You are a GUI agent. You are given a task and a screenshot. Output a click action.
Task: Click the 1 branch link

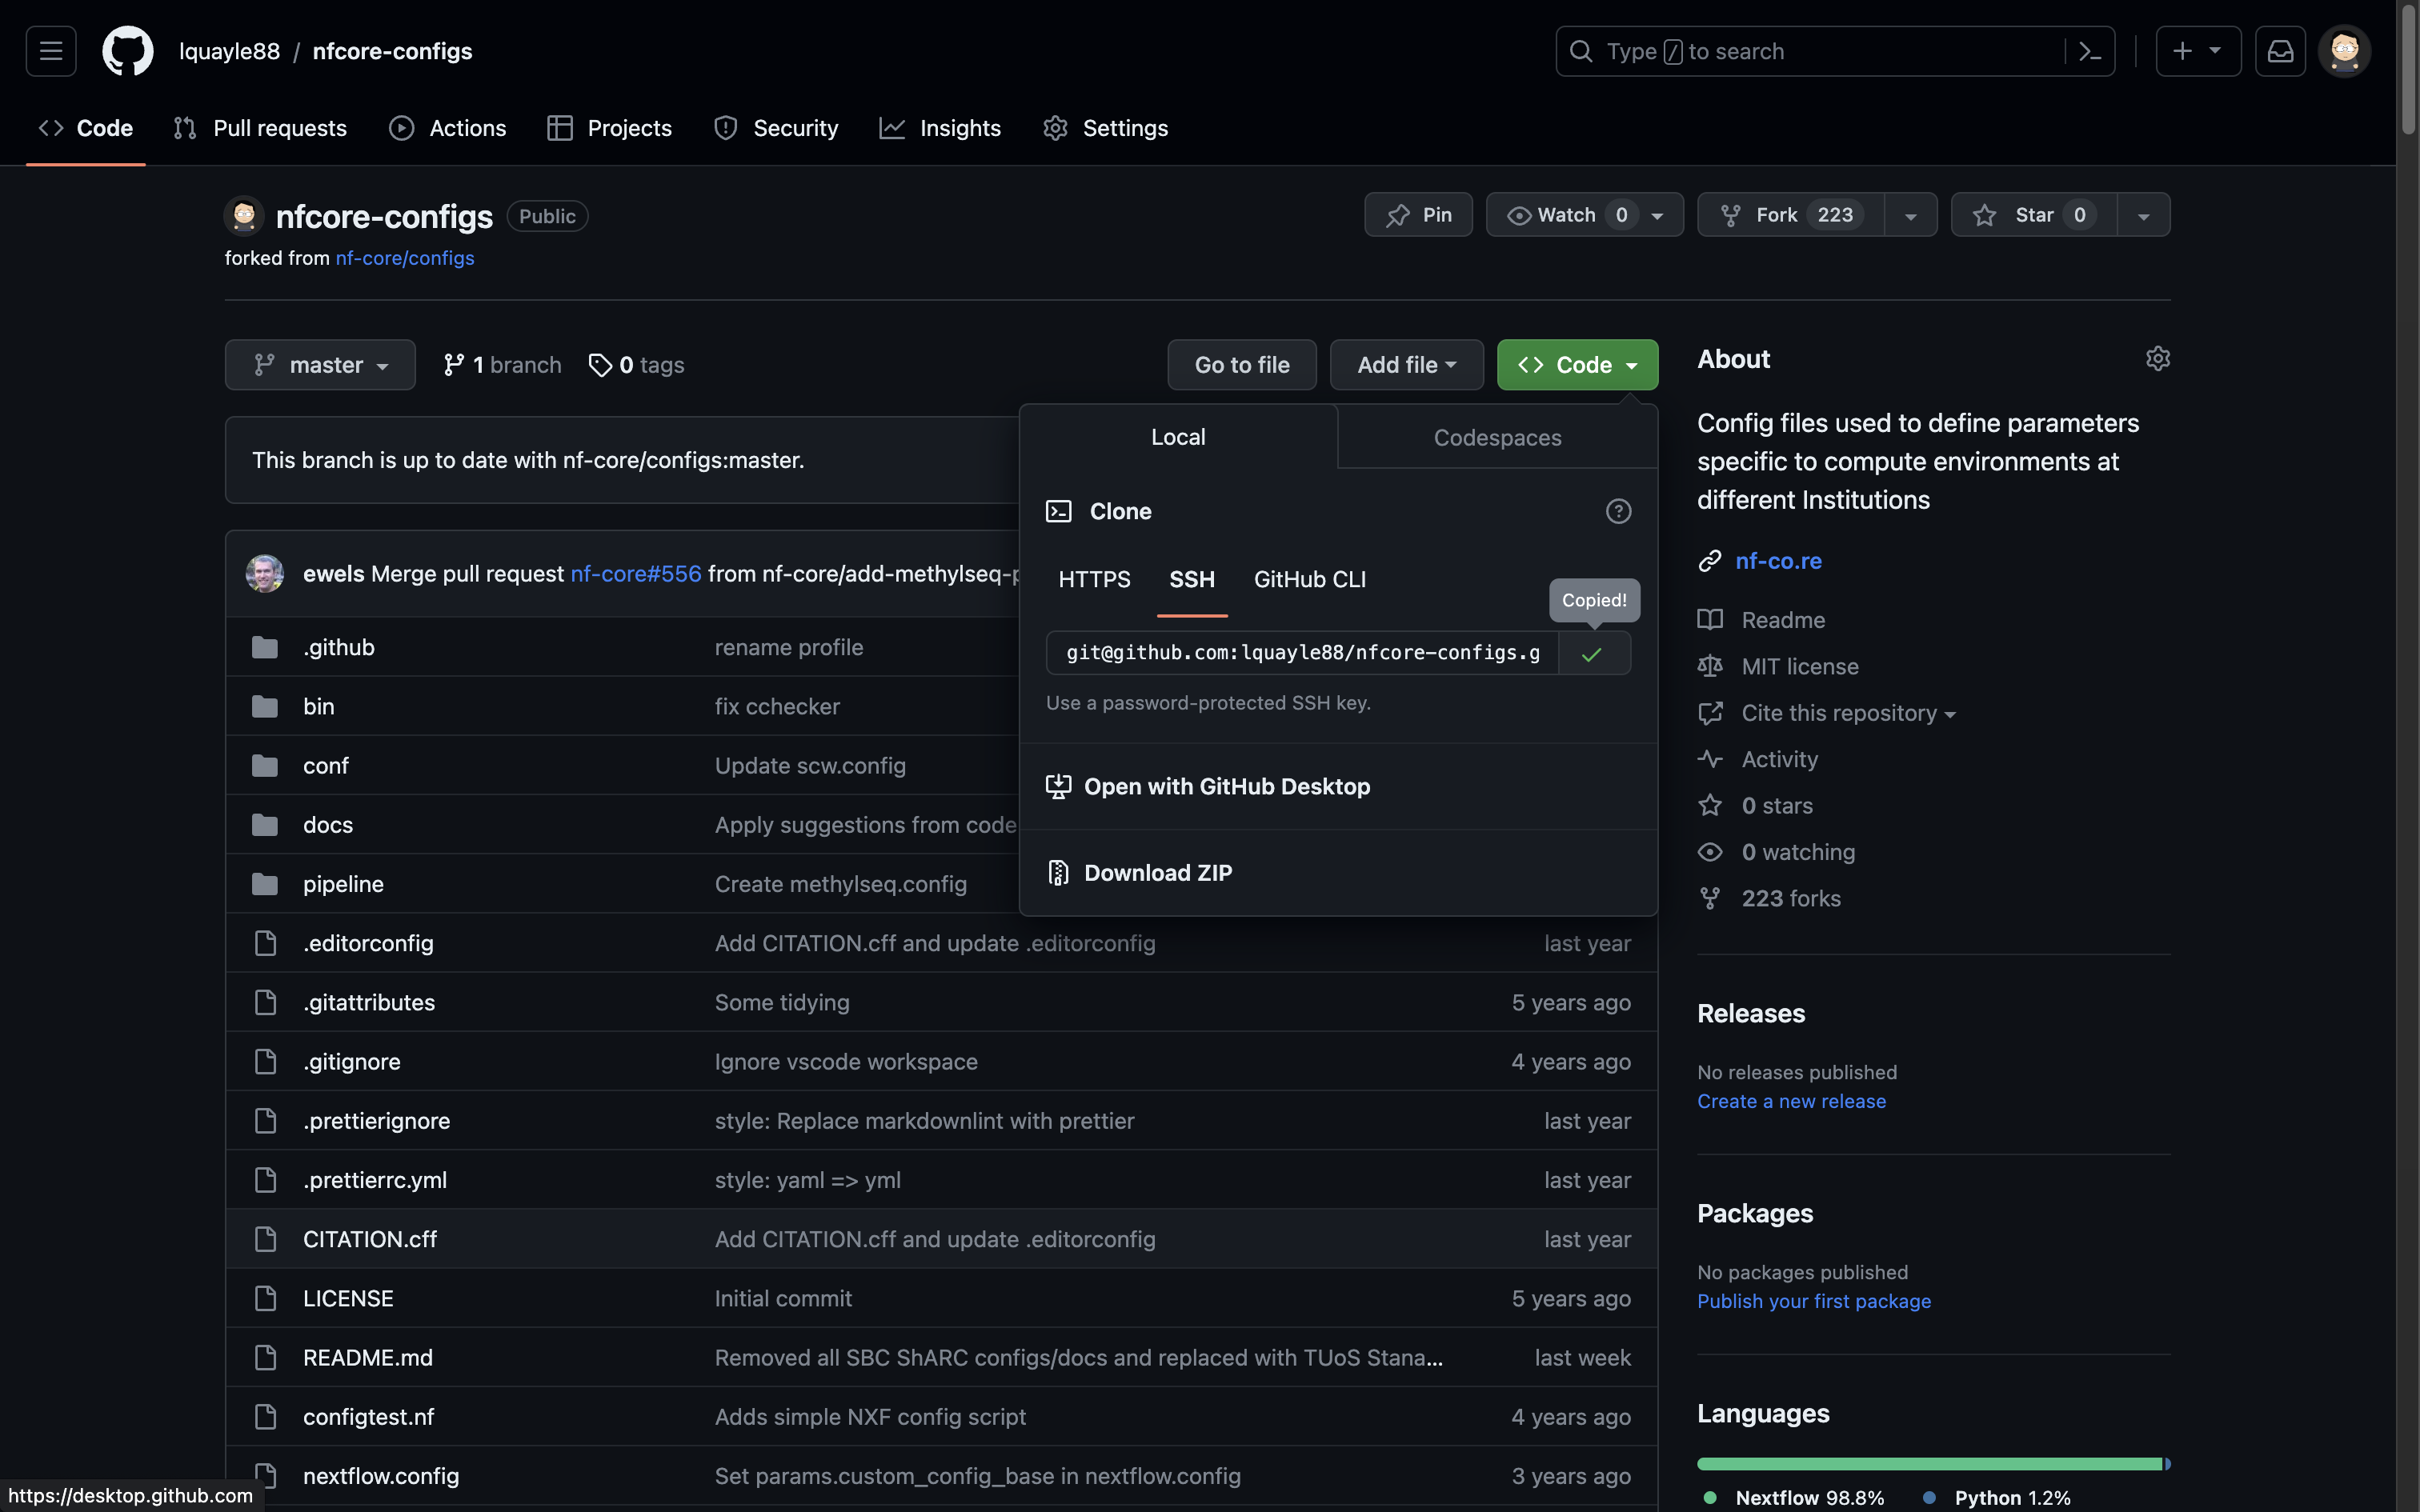(502, 365)
